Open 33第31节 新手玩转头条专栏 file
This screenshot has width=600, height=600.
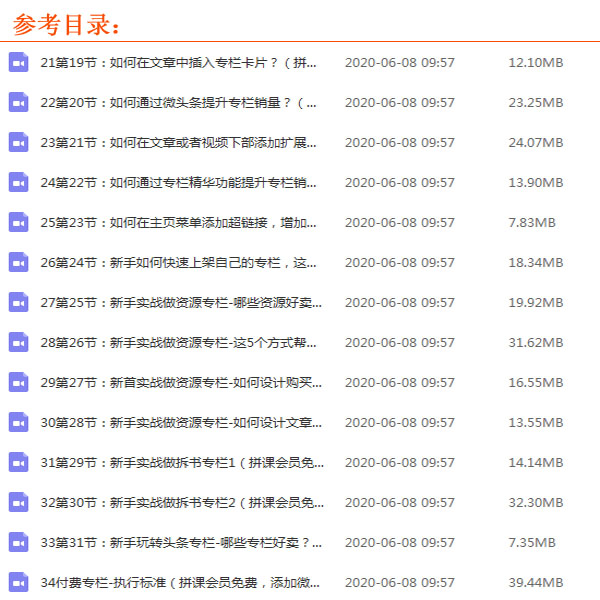[180, 542]
